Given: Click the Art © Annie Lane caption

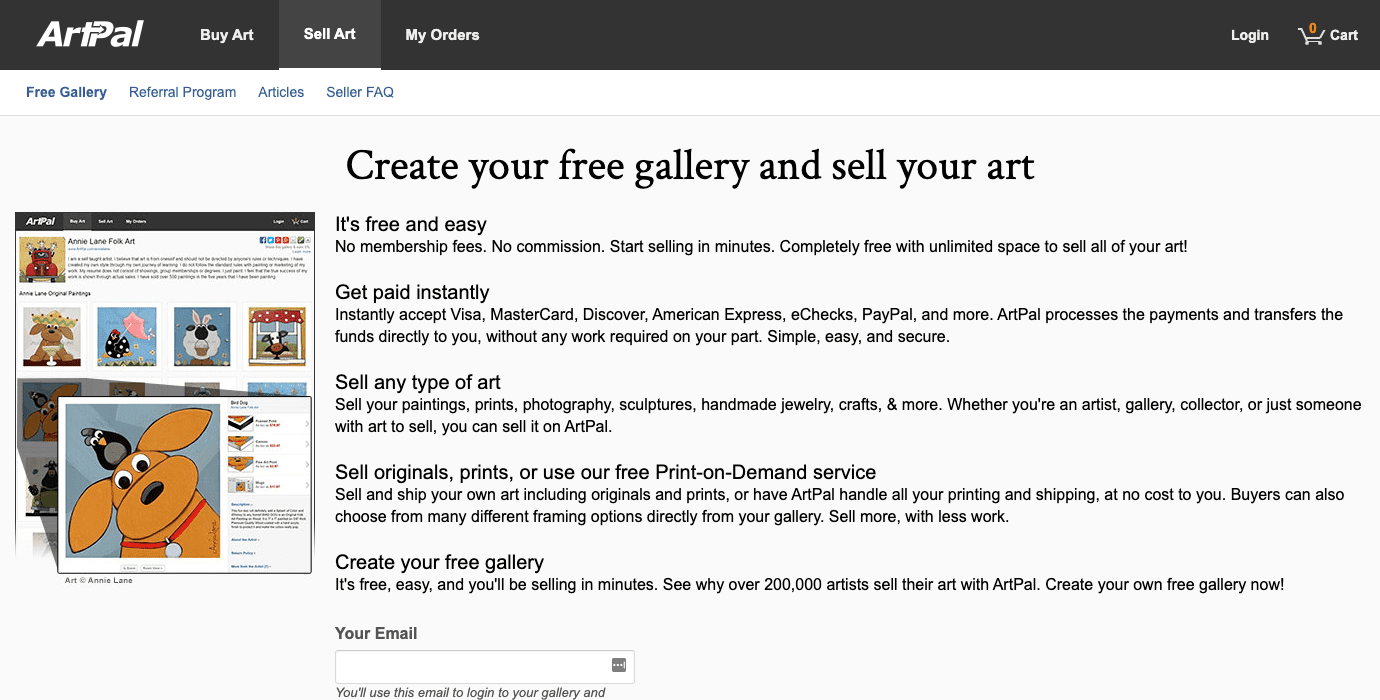Looking at the screenshot, I should coord(101,581).
